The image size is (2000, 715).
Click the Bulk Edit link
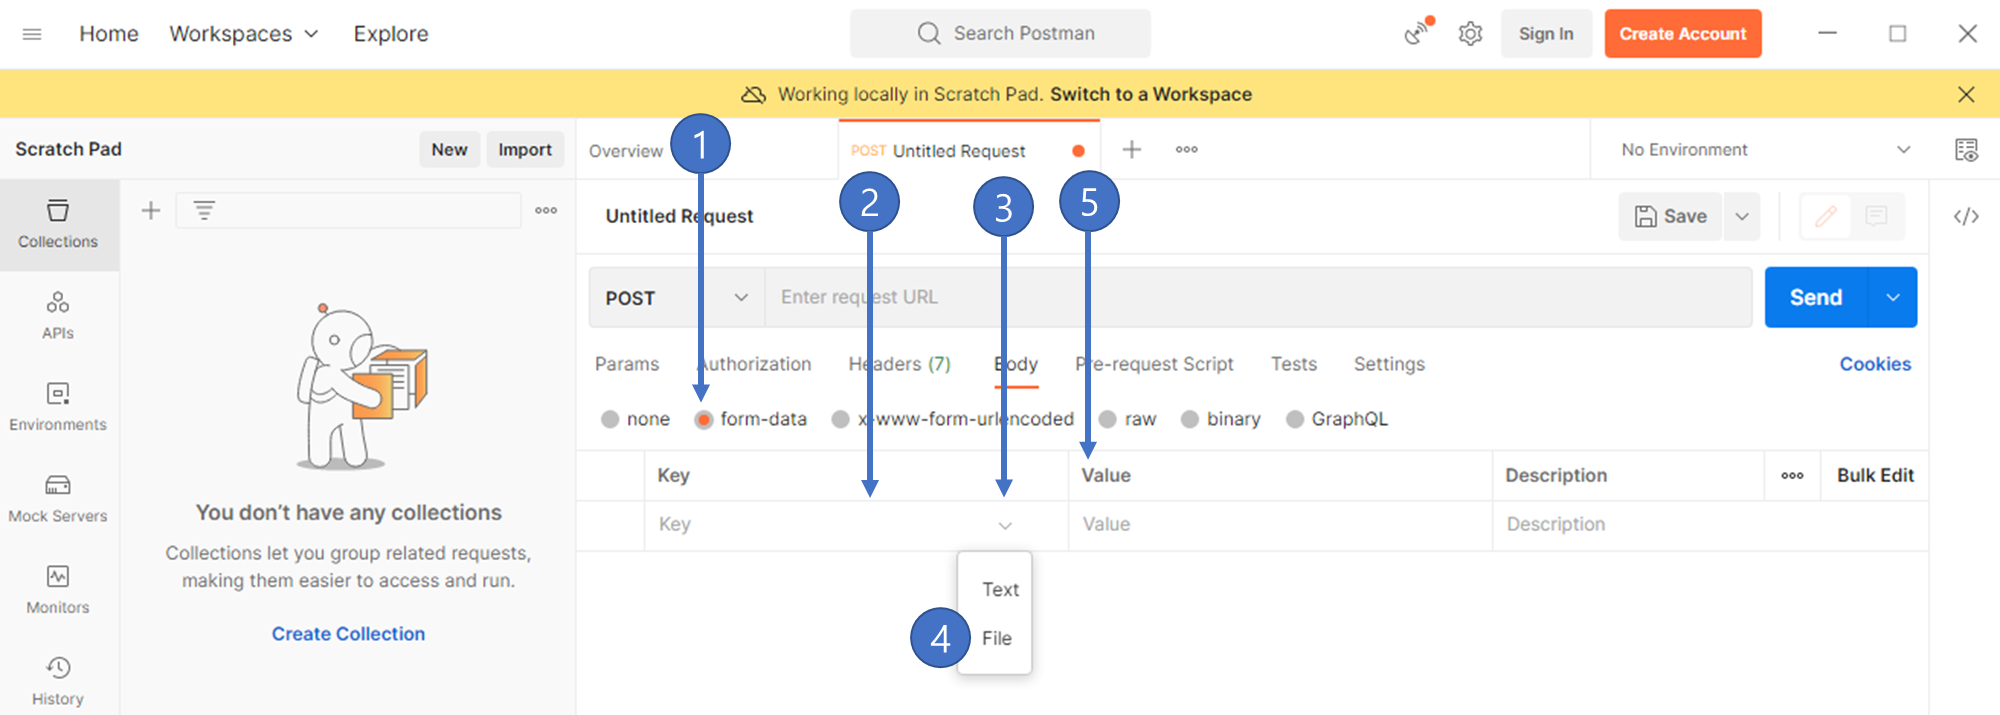[x=1875, y=475]
